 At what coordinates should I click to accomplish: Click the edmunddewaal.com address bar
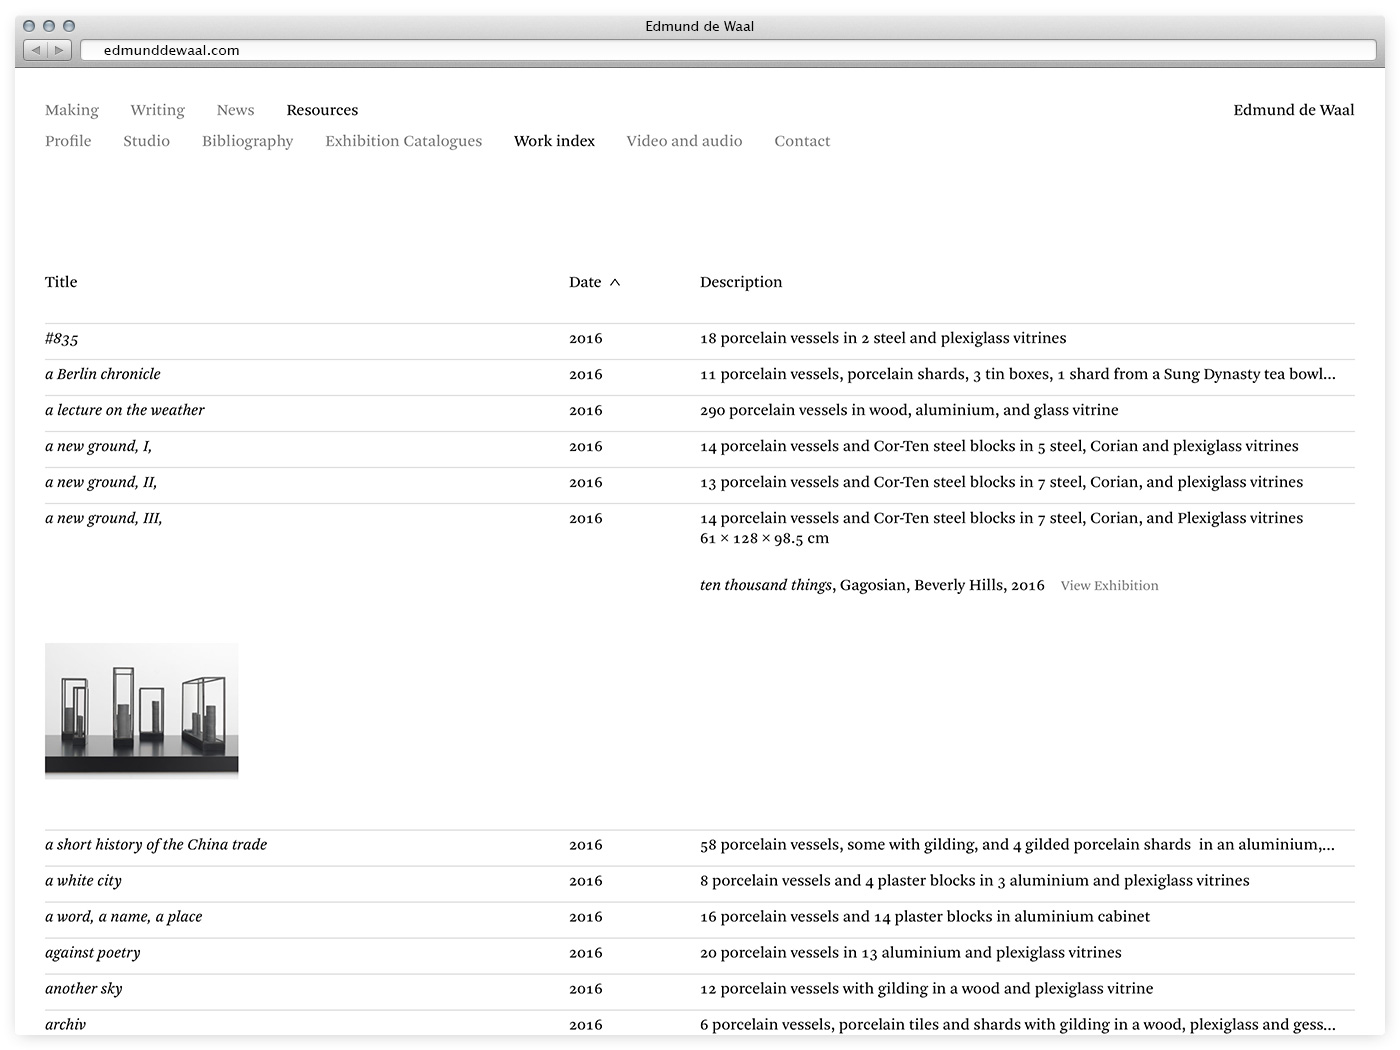coord(700,50)
